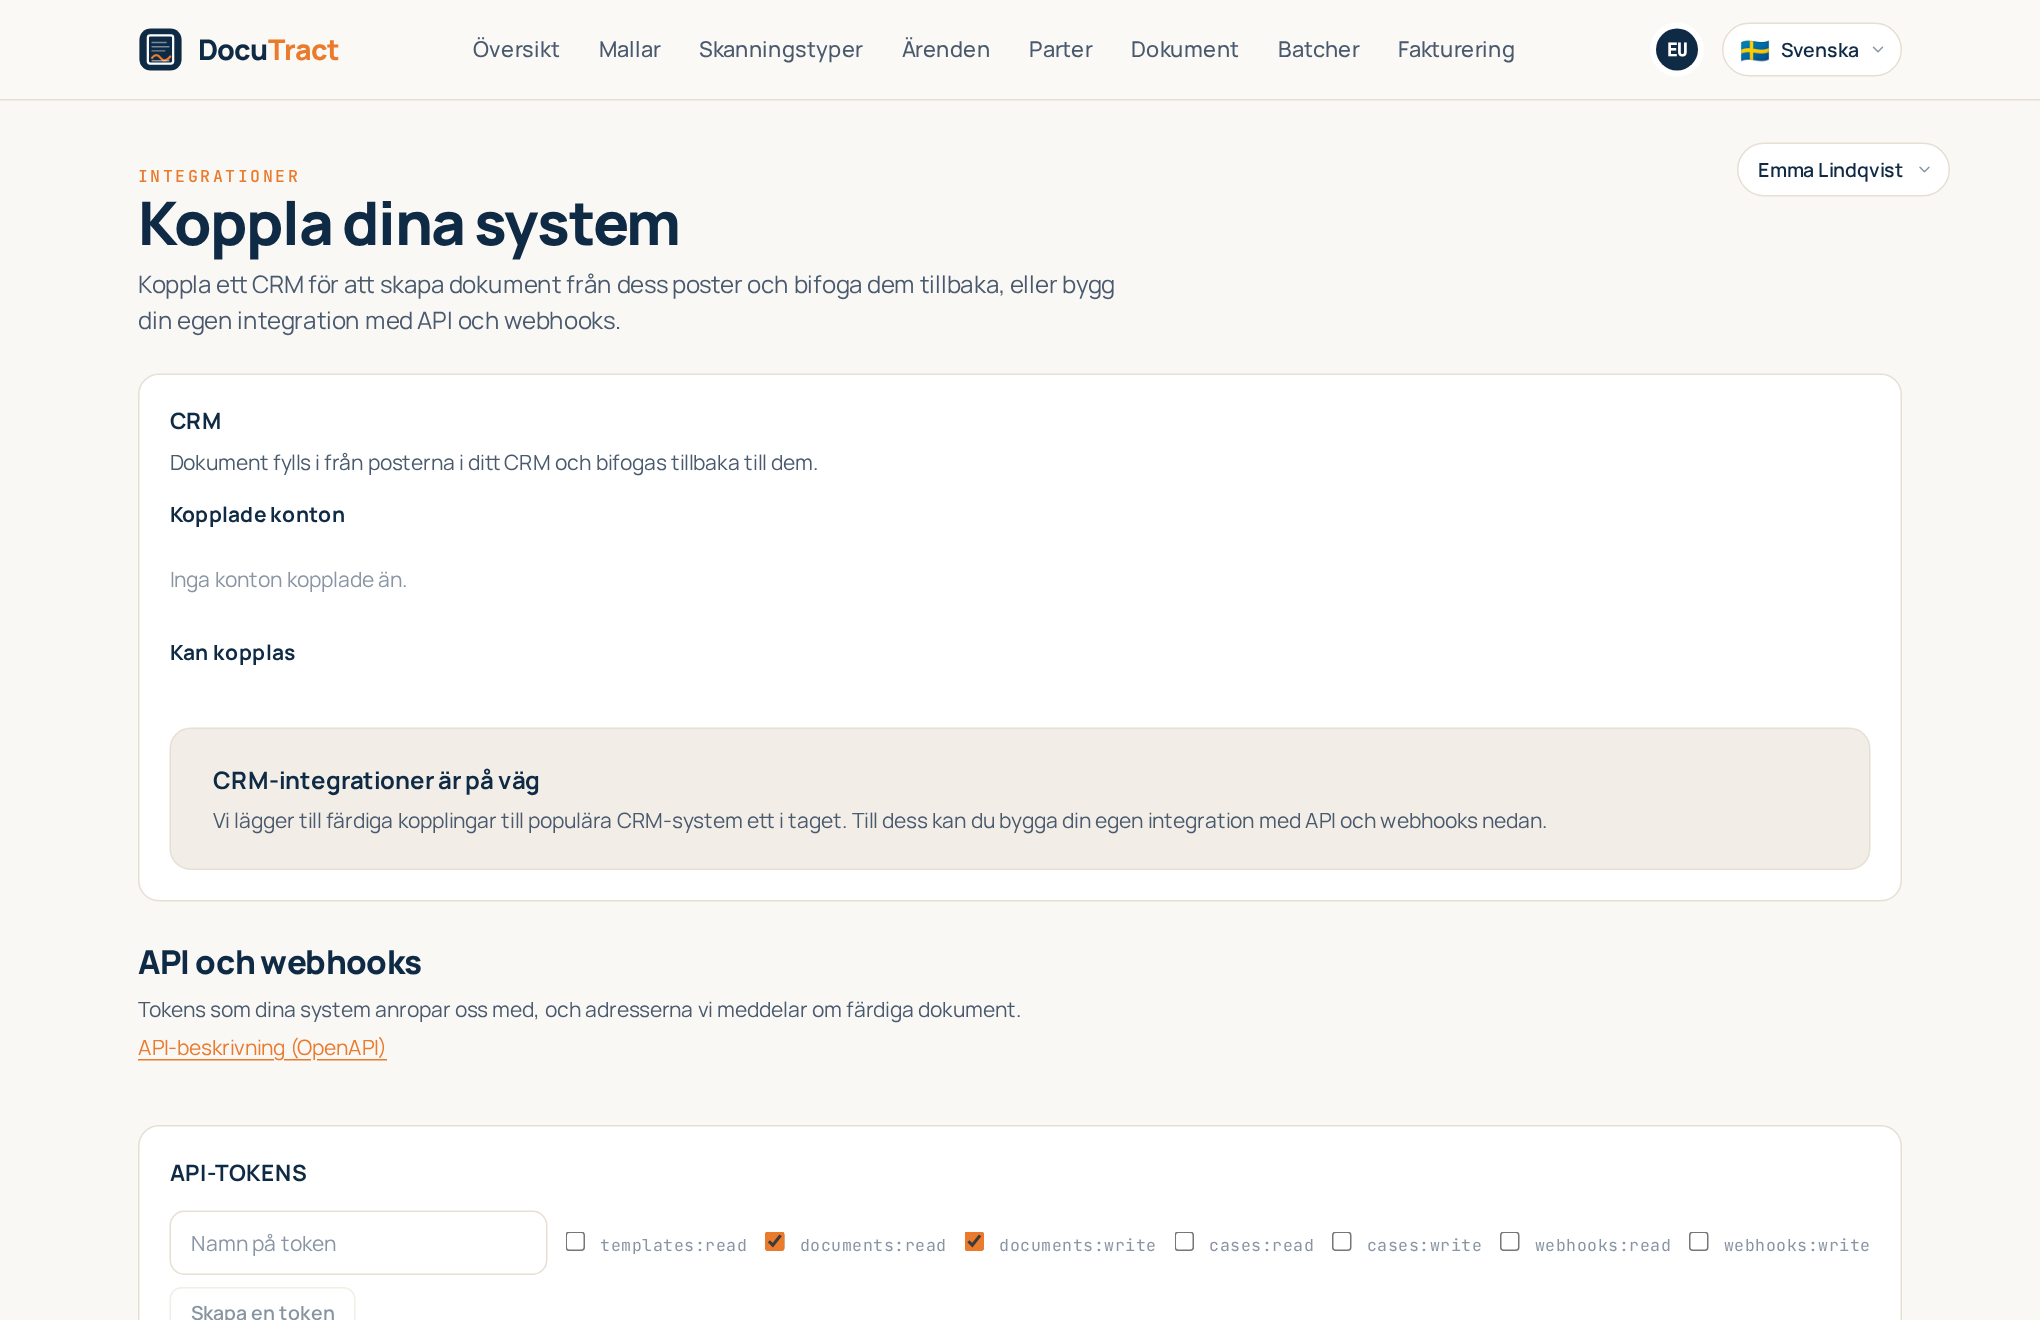Switch to the Dokument section

[1184, 49]
